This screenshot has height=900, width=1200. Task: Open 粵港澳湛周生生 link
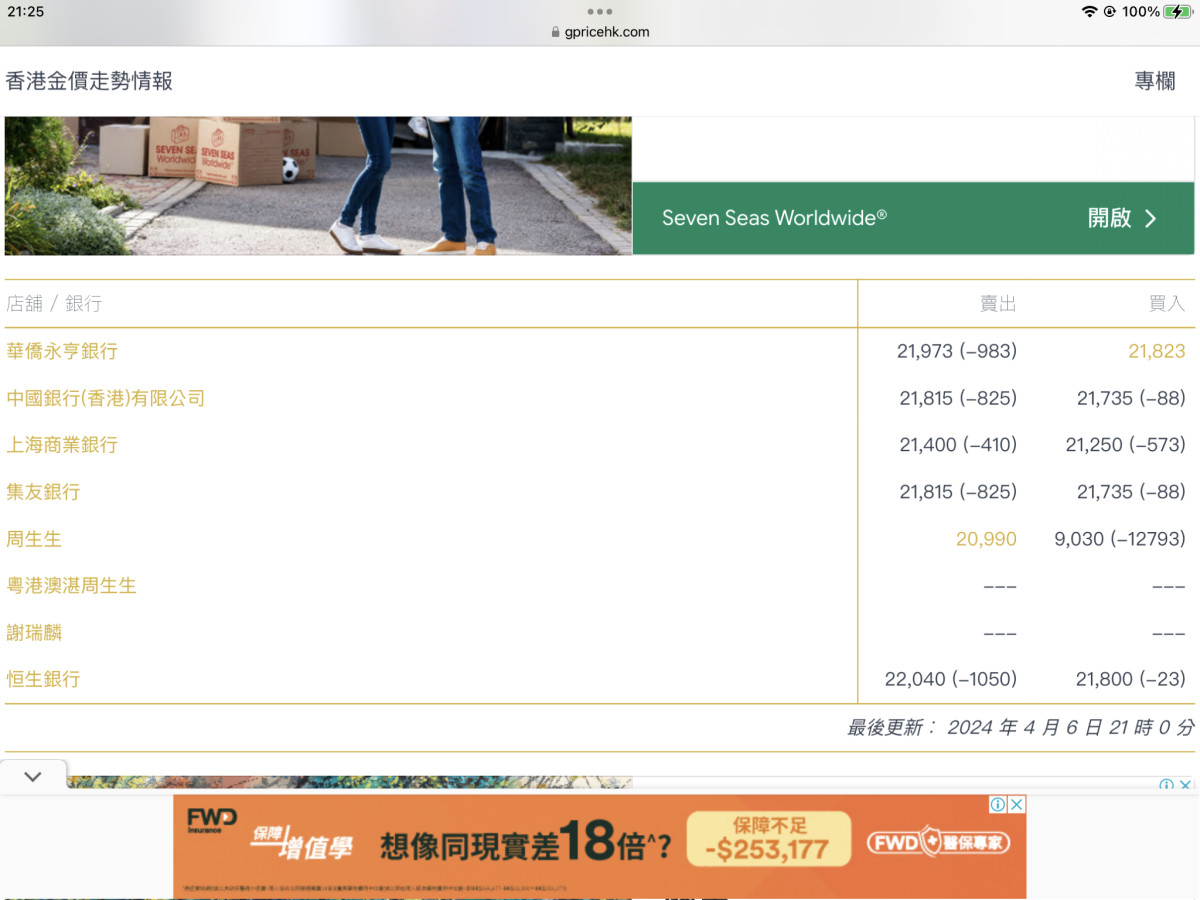71,586
